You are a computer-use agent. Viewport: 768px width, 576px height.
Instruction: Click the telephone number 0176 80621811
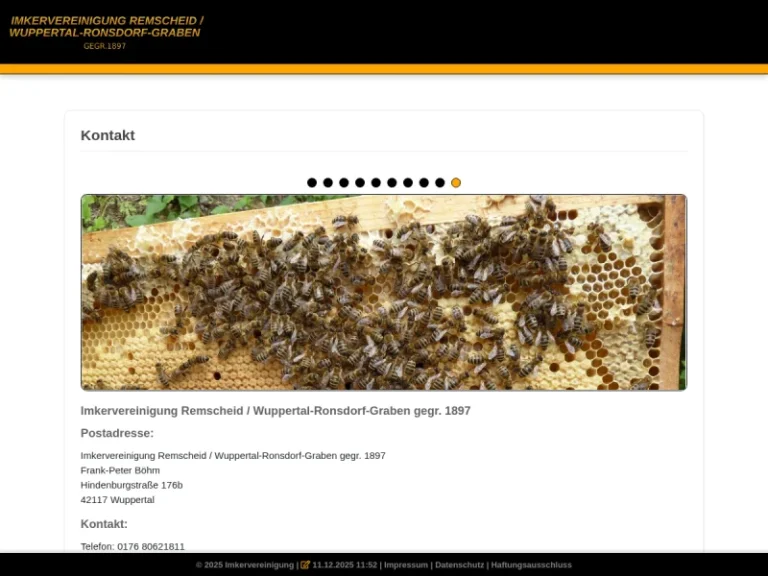pos(151,547)
